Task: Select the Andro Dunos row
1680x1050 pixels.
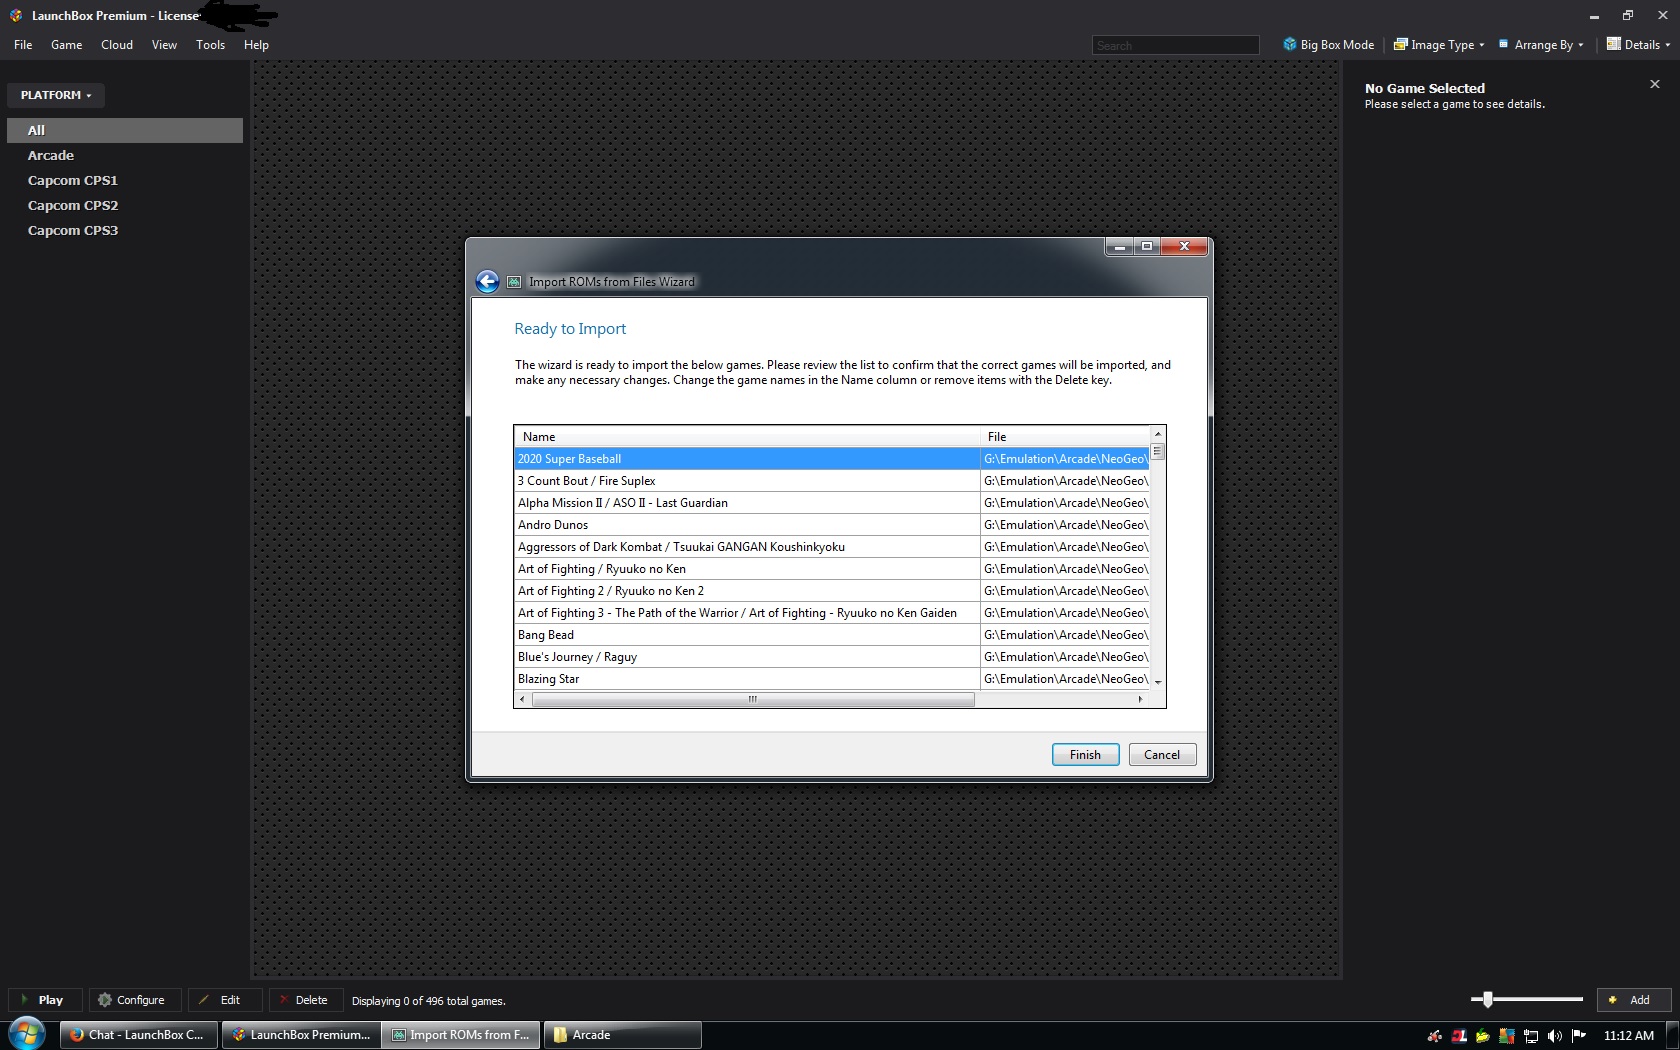Action: 831,525
